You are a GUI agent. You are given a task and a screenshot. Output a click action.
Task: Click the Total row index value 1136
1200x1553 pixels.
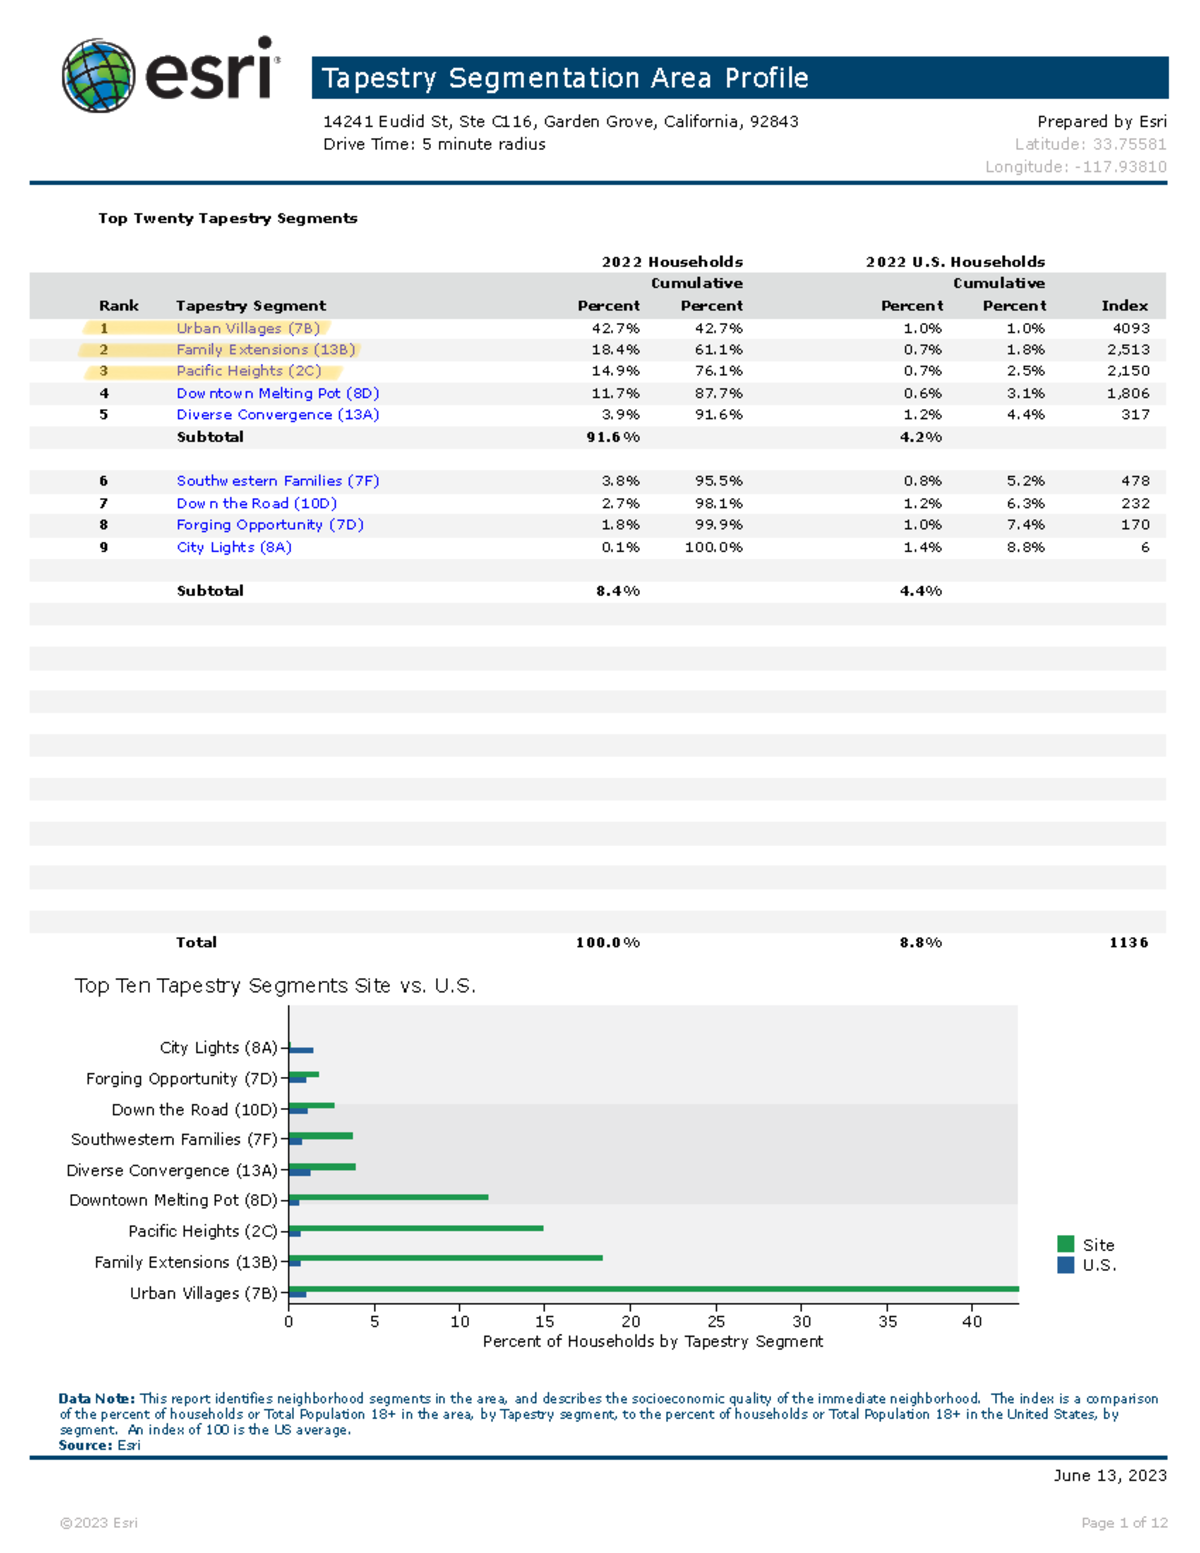(1128, 942)
